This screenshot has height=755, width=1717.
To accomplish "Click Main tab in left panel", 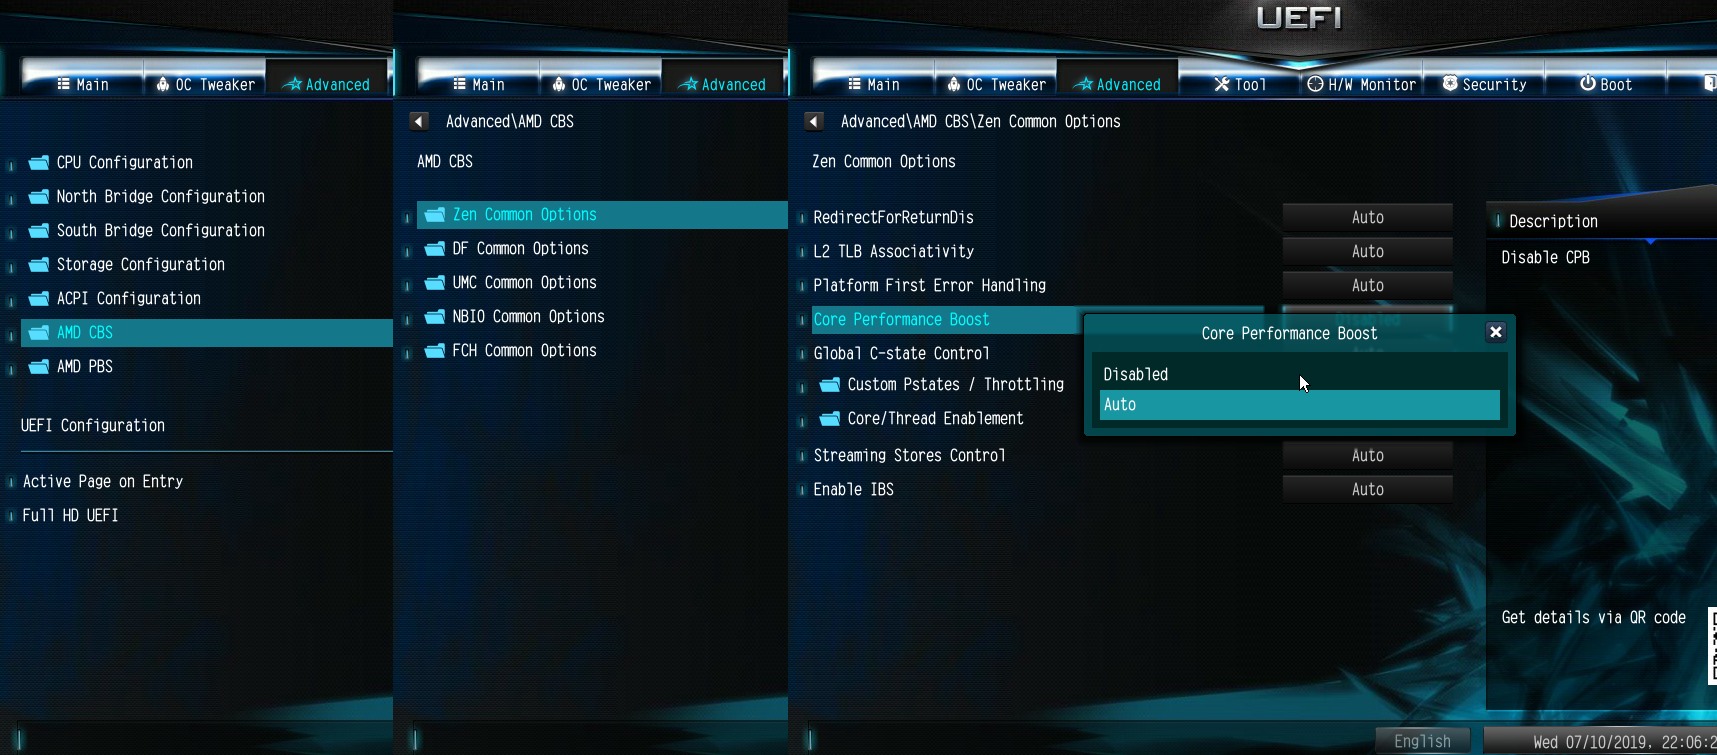I will pos(83,84).
